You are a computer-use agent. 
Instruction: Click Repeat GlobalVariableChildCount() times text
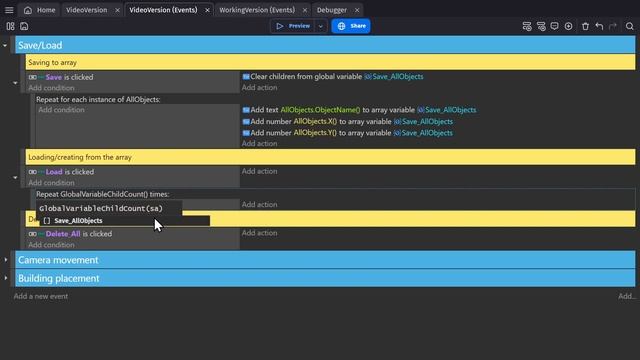(x=102, y=194)
